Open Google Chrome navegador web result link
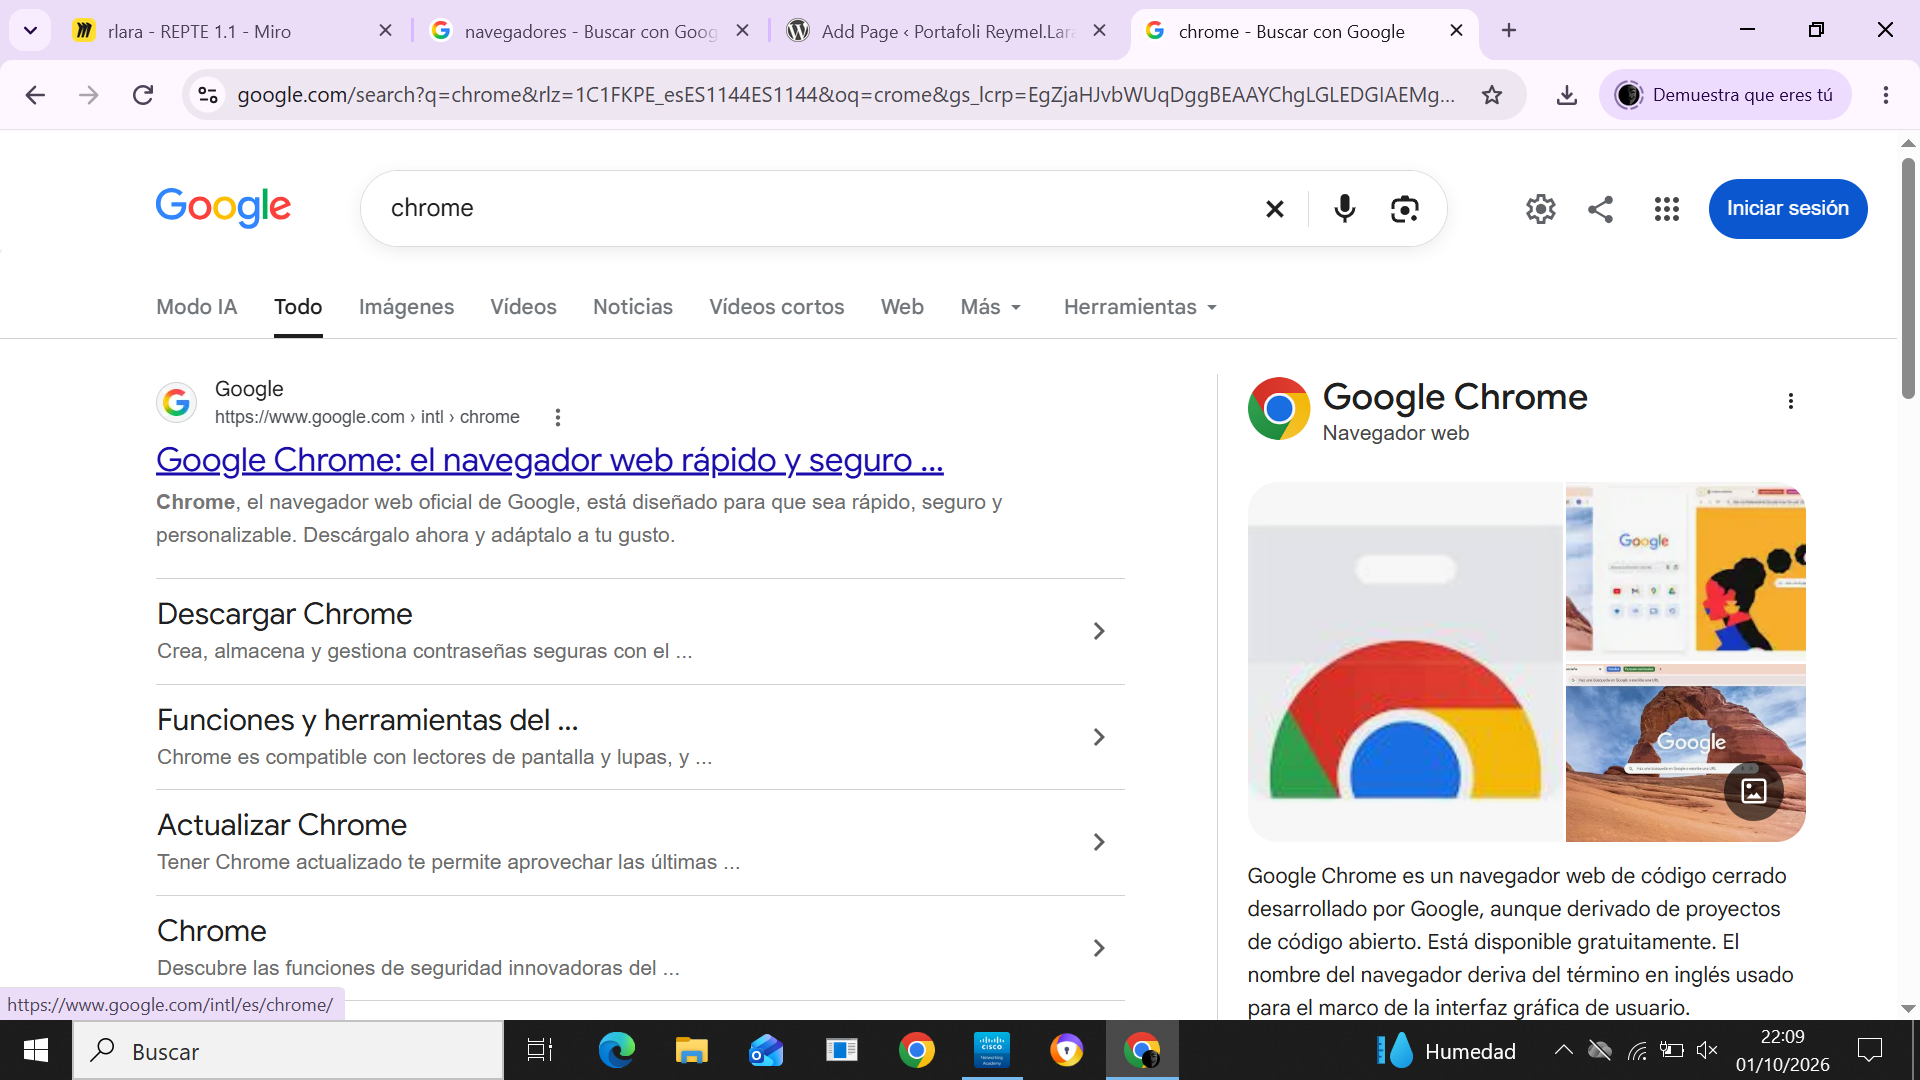 (550, 460)
